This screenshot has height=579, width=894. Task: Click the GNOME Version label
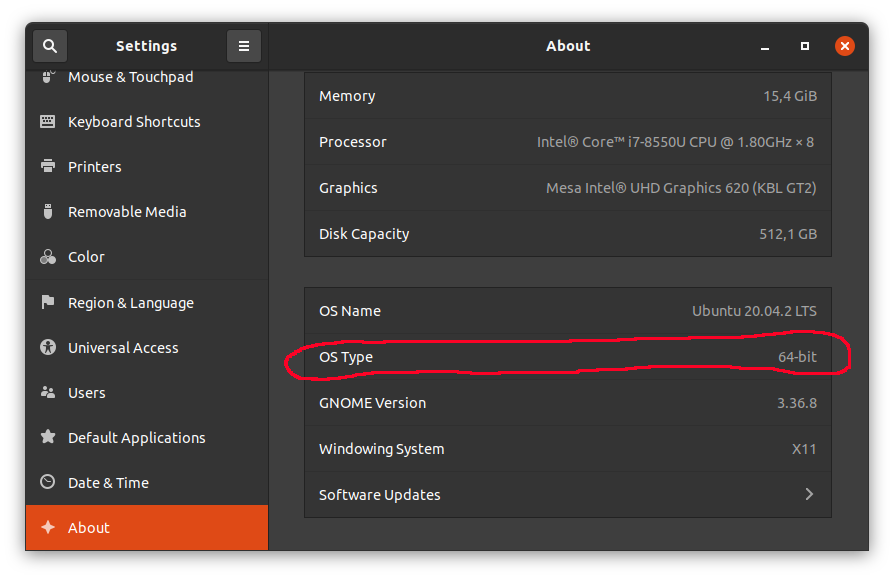(372, 403)
